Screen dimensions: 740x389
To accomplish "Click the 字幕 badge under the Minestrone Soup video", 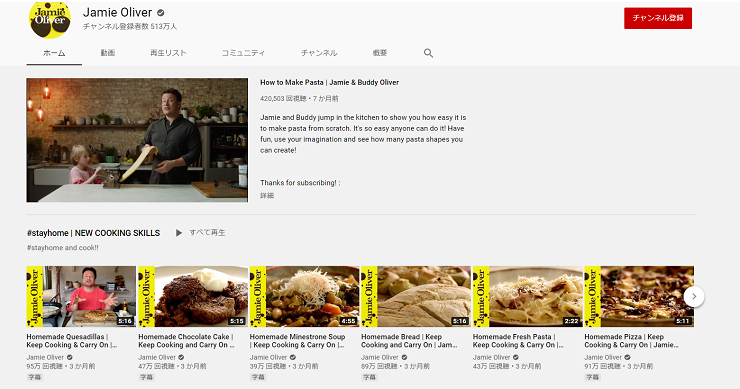I will [x=258, y=377].
